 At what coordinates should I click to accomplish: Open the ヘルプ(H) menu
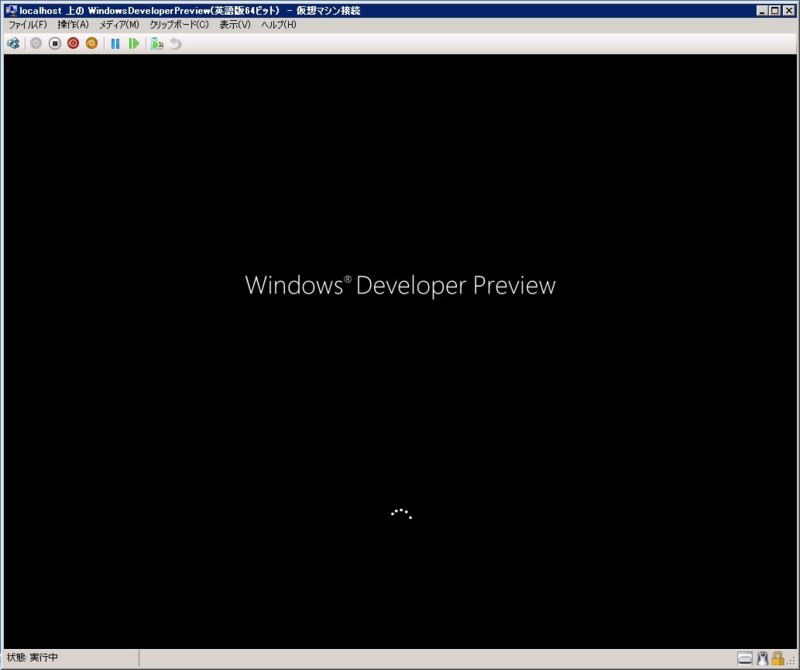[x=279, y=24]
